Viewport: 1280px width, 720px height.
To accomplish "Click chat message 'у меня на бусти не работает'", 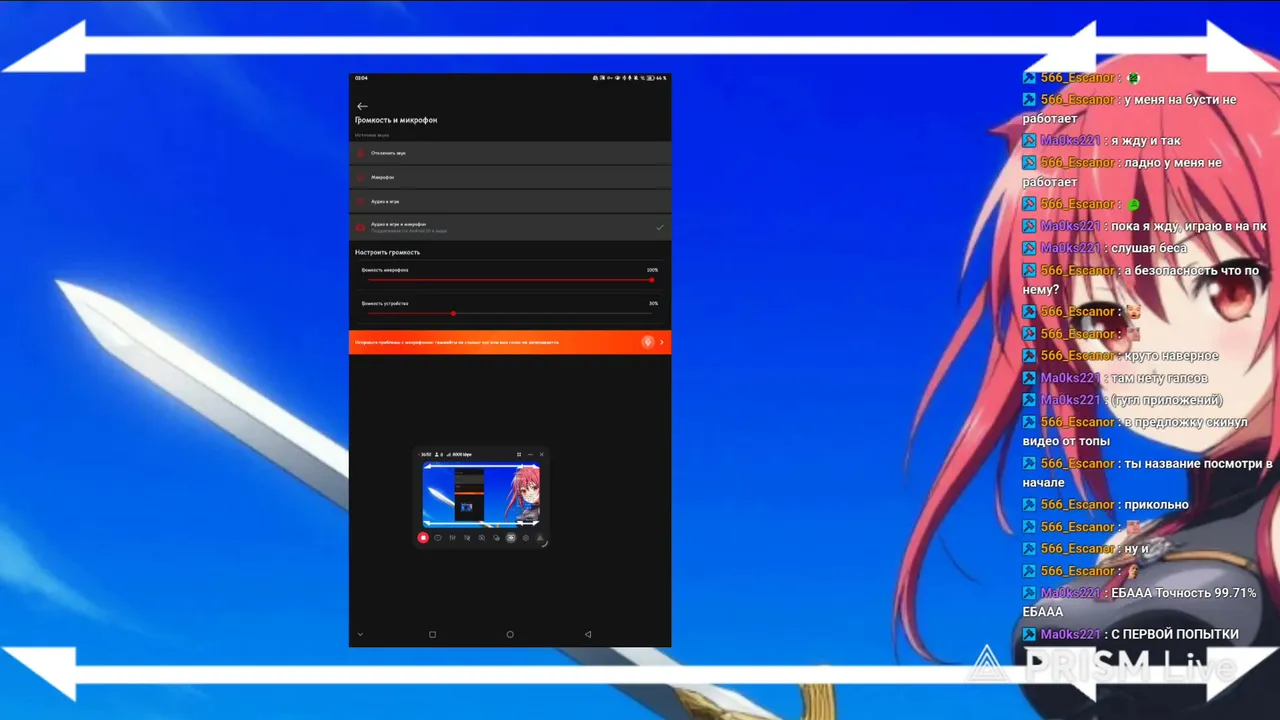I will pyautogui.click(x=1129, y=109).
